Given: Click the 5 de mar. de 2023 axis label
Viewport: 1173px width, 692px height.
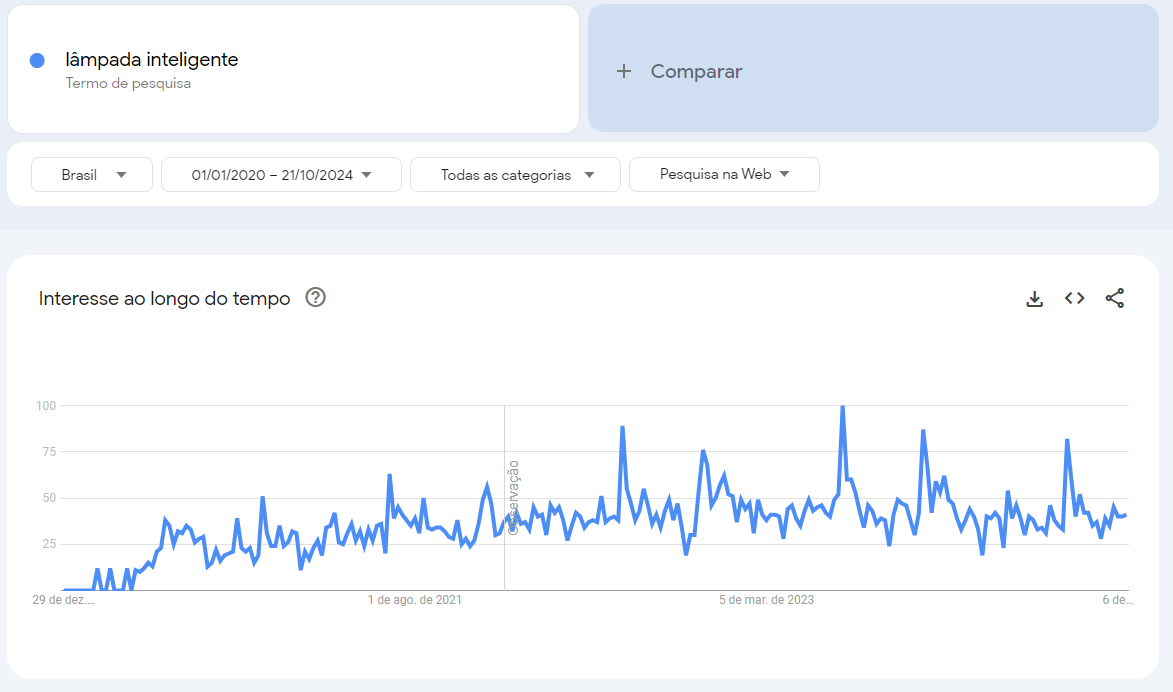Looking at the screenshot, I should click(x=766, y=600).
